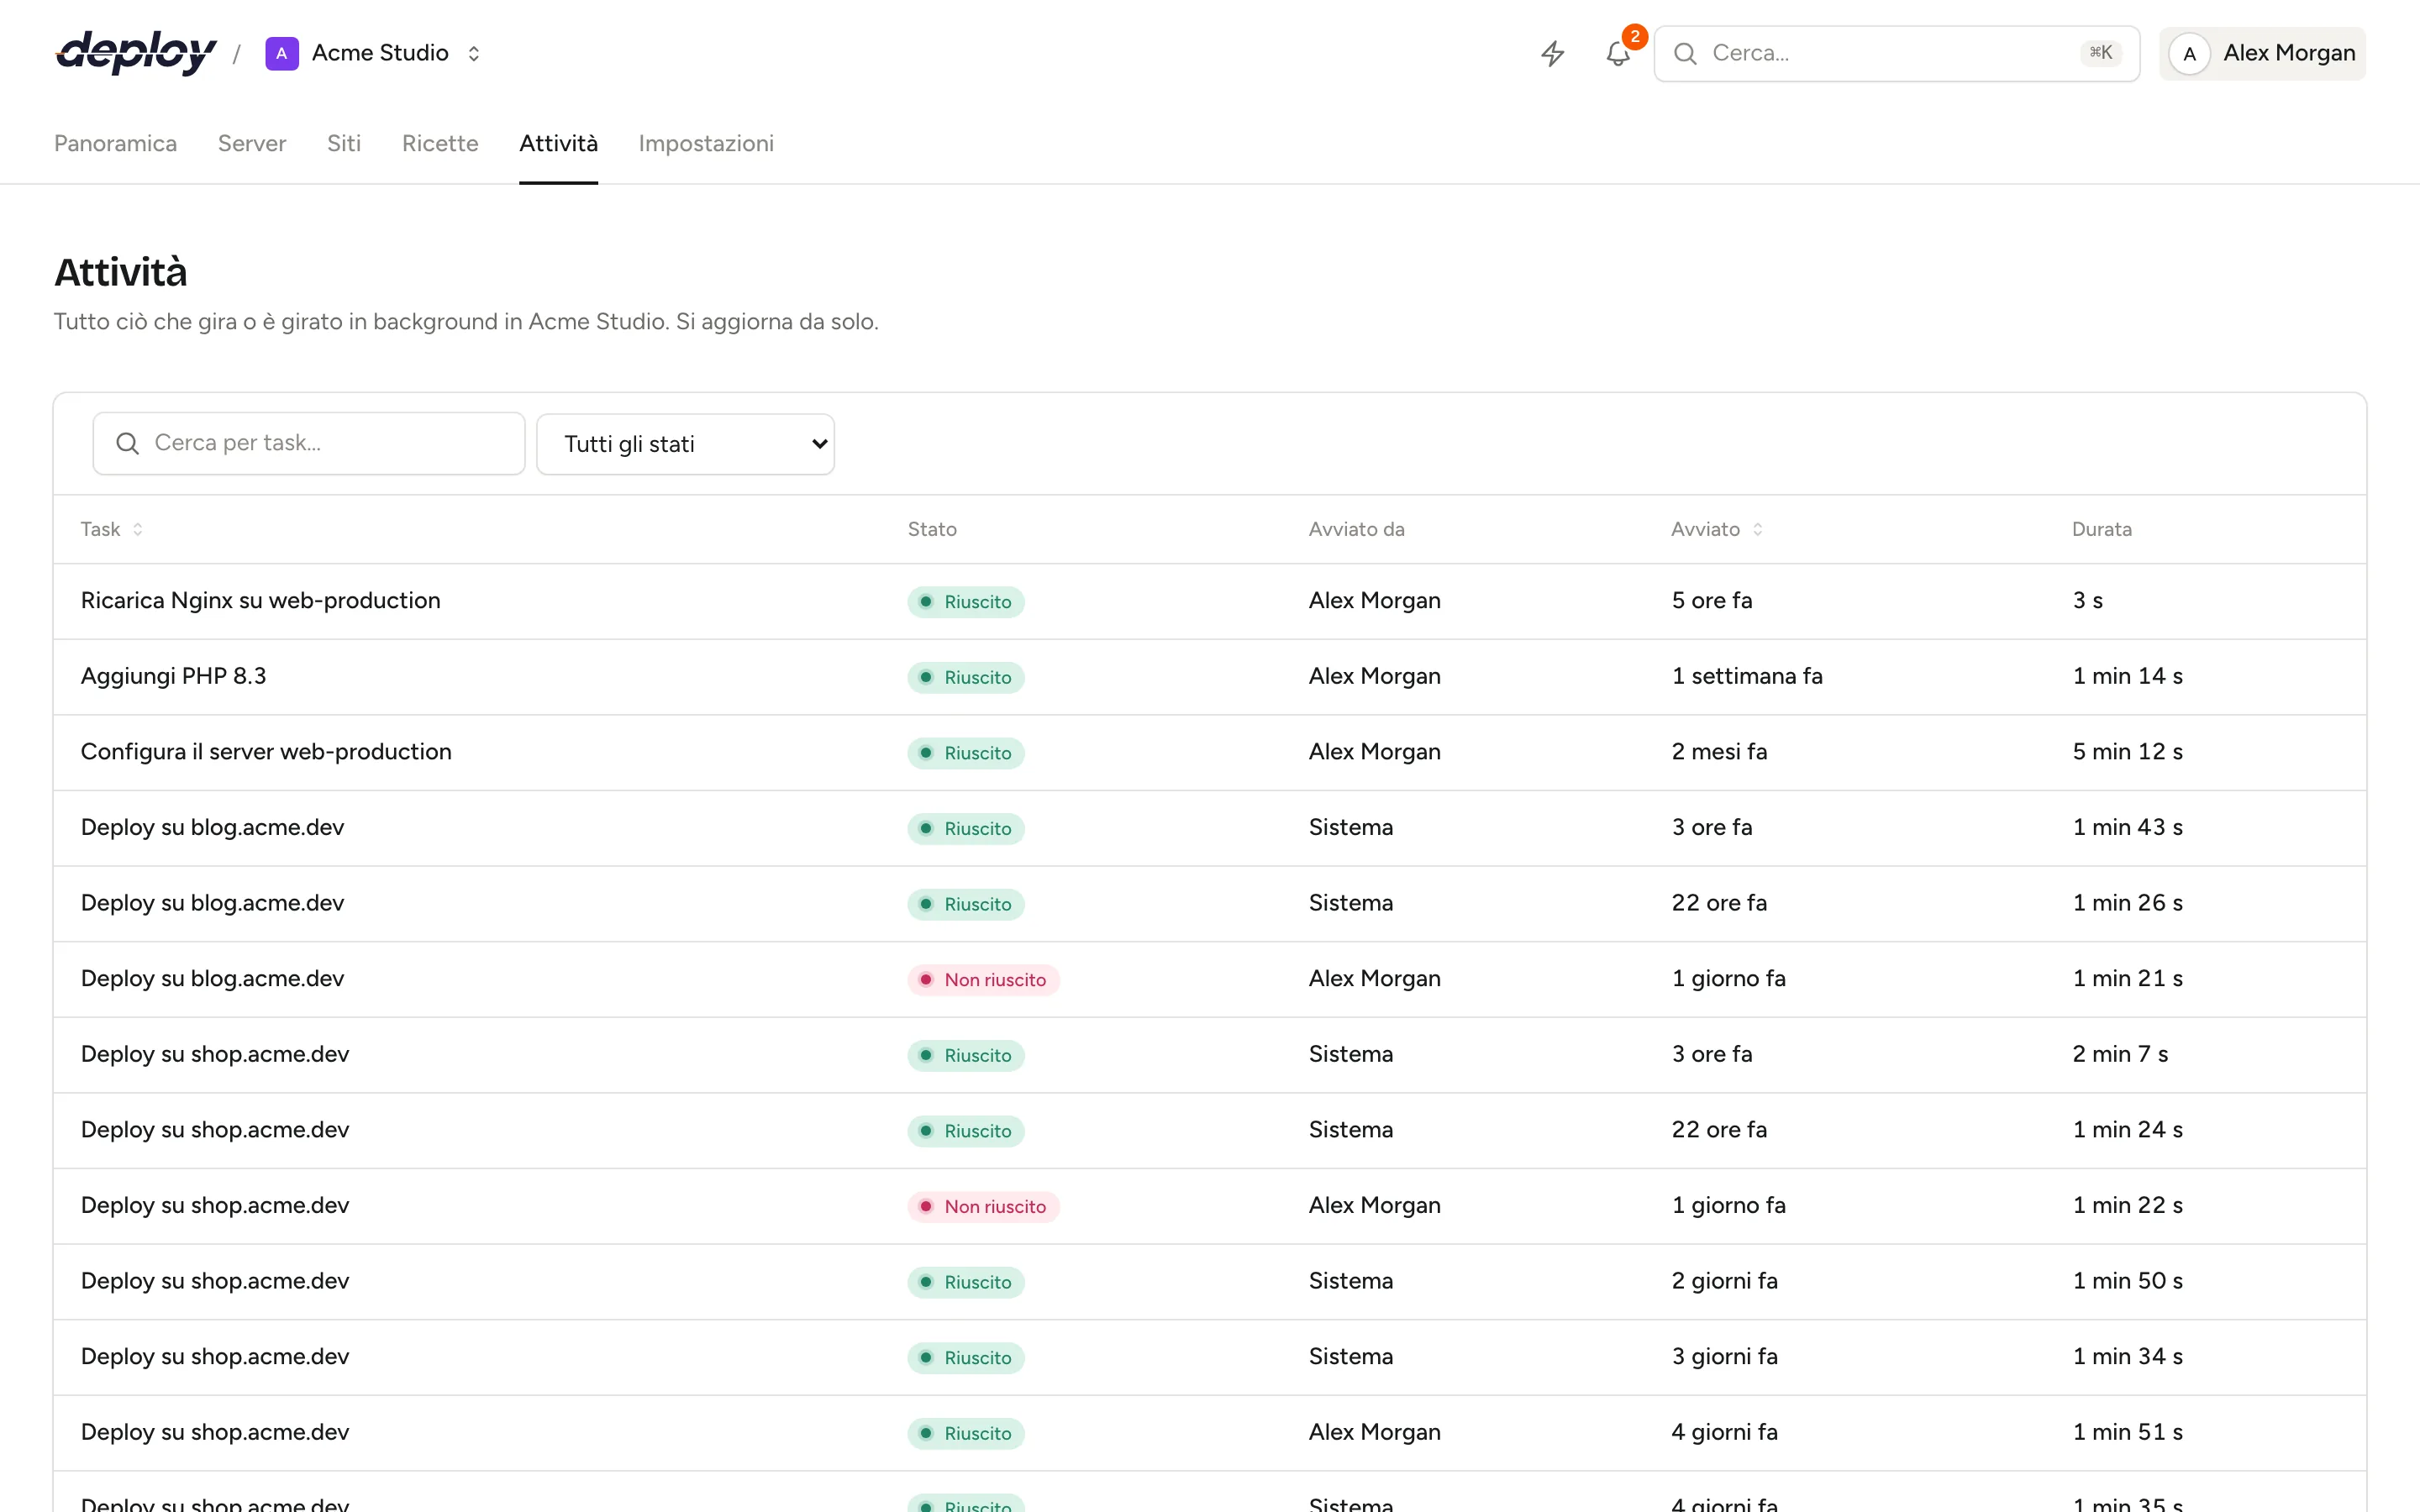Click the Alex Morgan avatar circle
Image resolution: width=2420 pixels, height=1512 pixels.
point(2189,54)
